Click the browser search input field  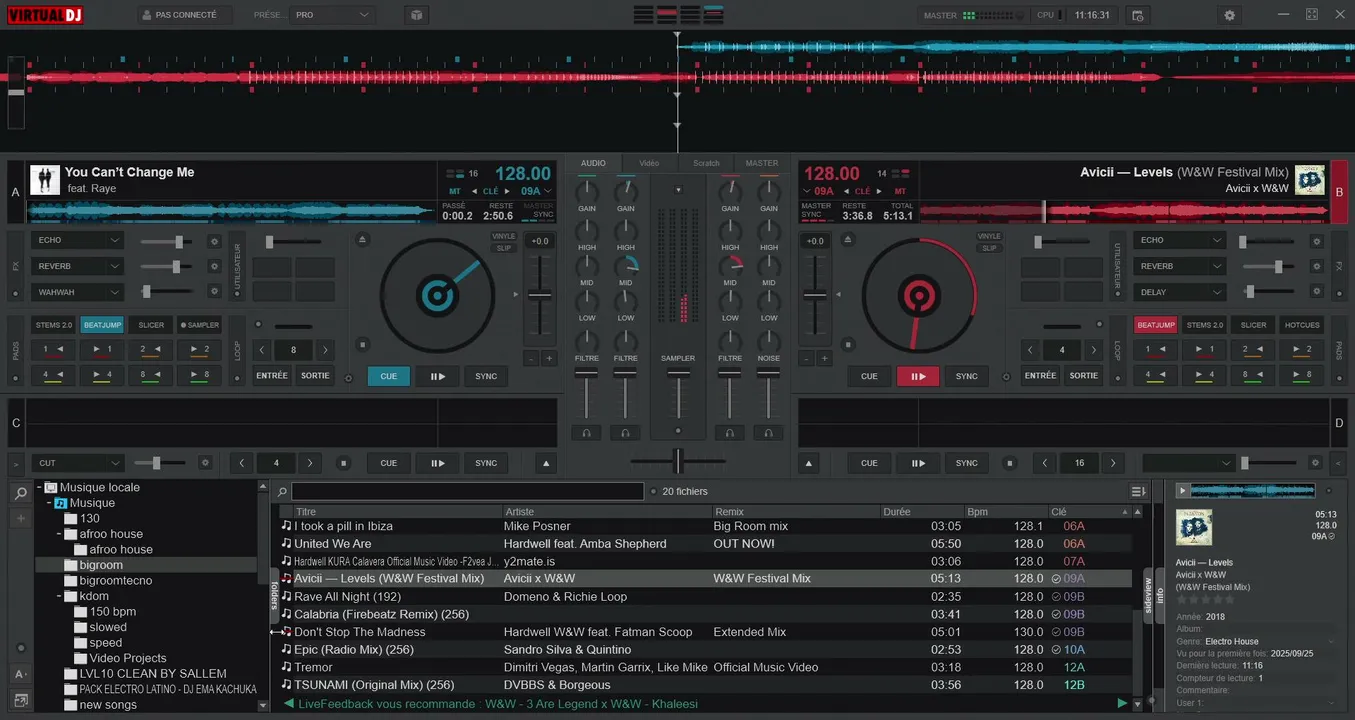(x=467, y=491)
